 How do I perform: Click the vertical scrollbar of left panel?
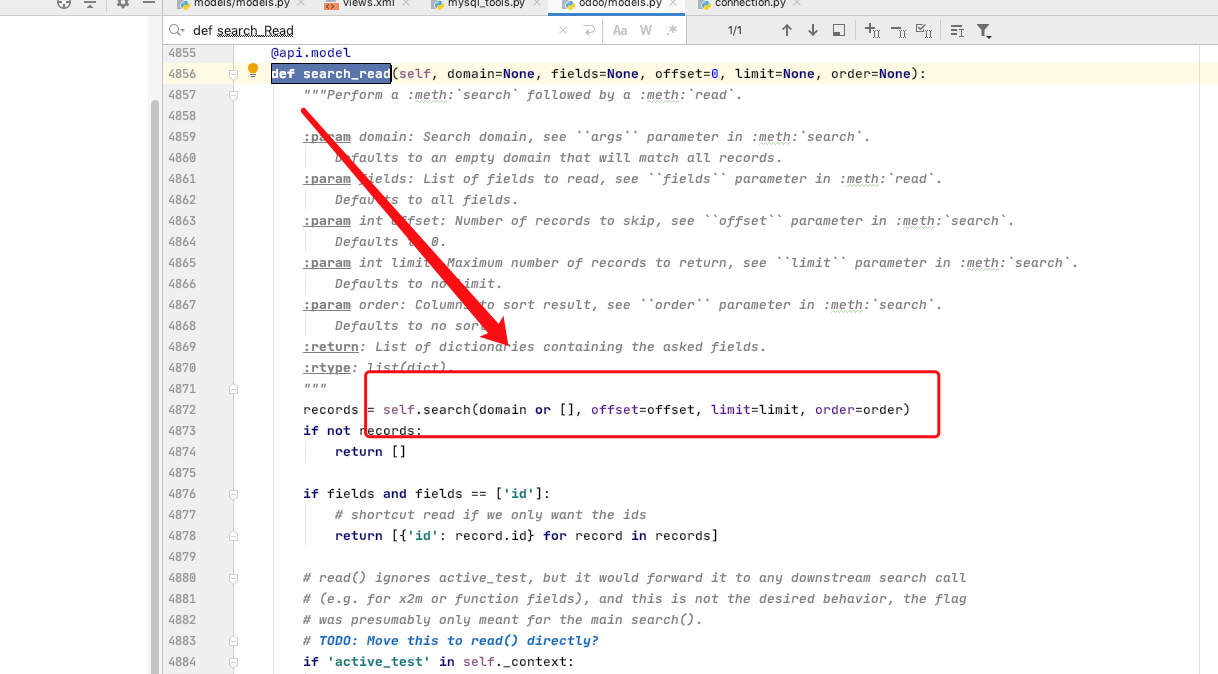tap(154, 385)
